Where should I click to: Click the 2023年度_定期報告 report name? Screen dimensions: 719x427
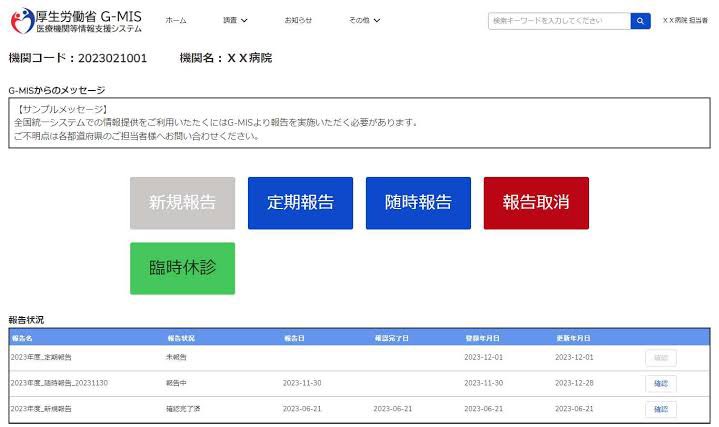coord(41,357)
